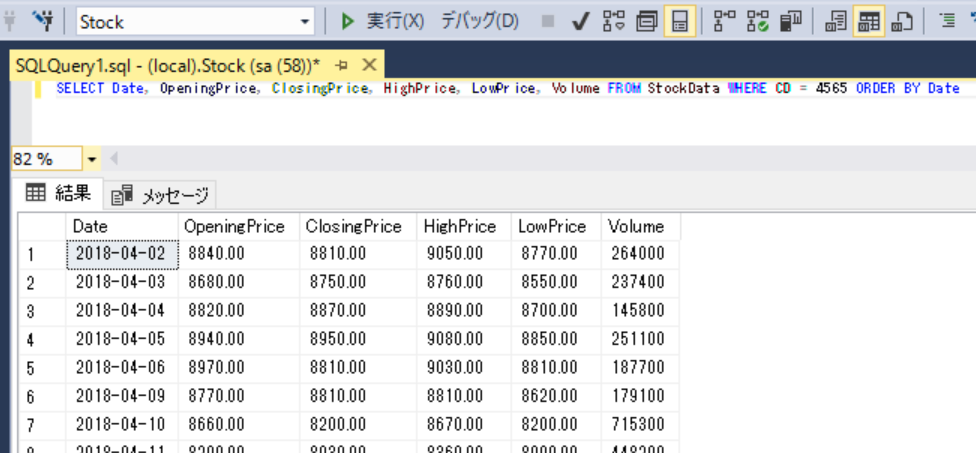Click HighPrice cell 9050.00

(x=464, y=255)
